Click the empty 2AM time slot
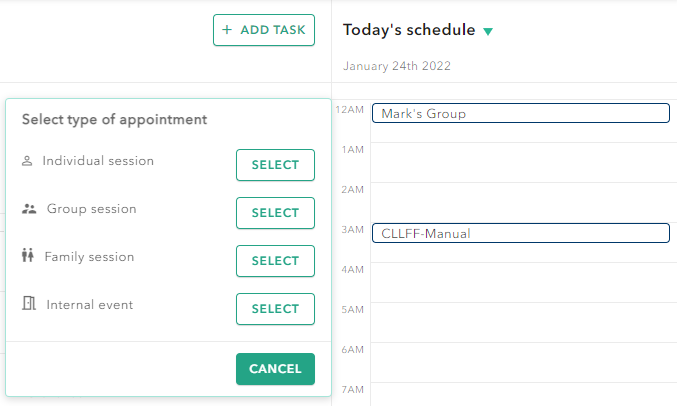Screen dimensions: 677x406 [x=520, y=202]
